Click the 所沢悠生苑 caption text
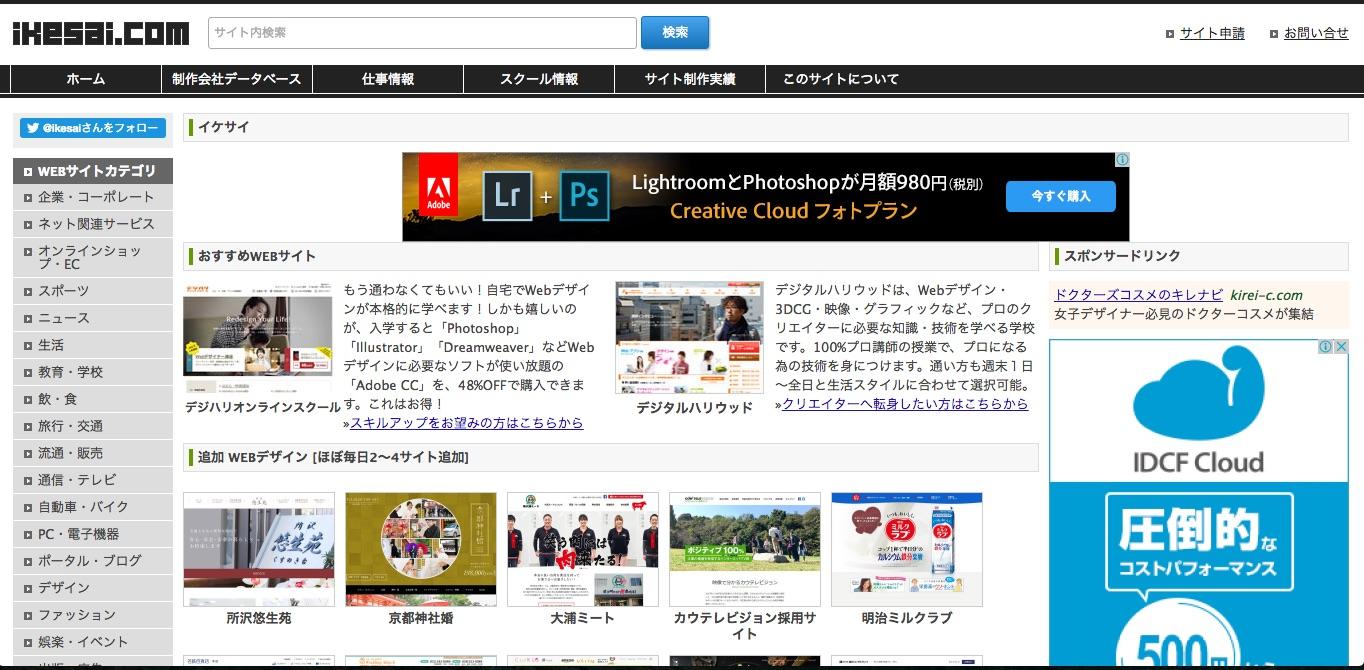The image size is (1364, 670). click(259, 618)
